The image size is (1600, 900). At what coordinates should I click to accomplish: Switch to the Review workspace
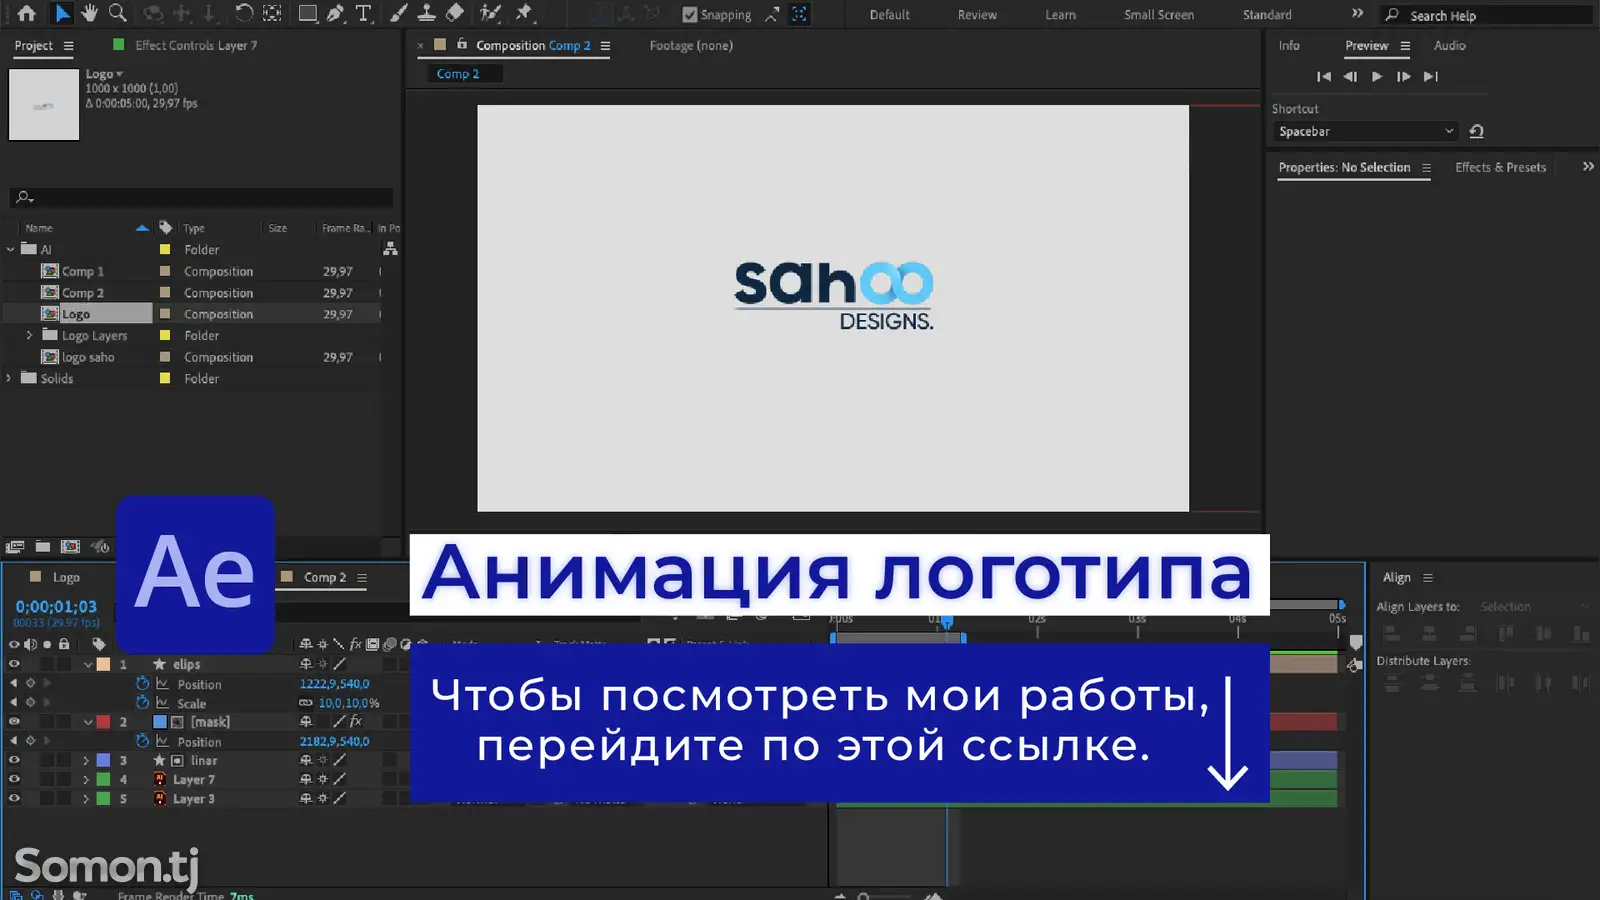click(x=977, y=15)
